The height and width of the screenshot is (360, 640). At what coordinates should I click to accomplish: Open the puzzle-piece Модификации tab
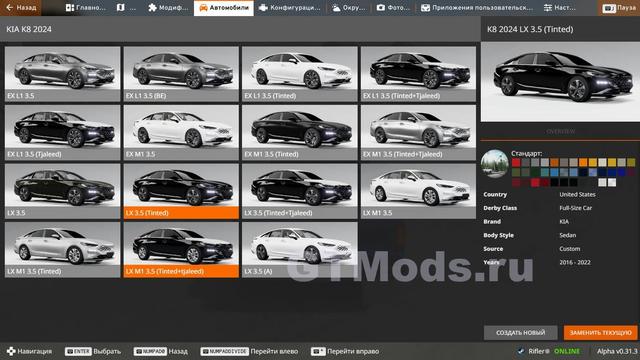point(168,7)
